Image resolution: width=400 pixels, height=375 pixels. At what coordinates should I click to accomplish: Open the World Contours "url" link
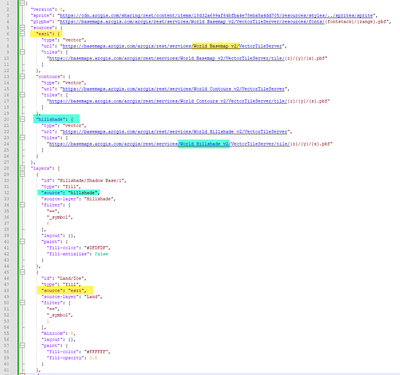(x=173, y=89)
